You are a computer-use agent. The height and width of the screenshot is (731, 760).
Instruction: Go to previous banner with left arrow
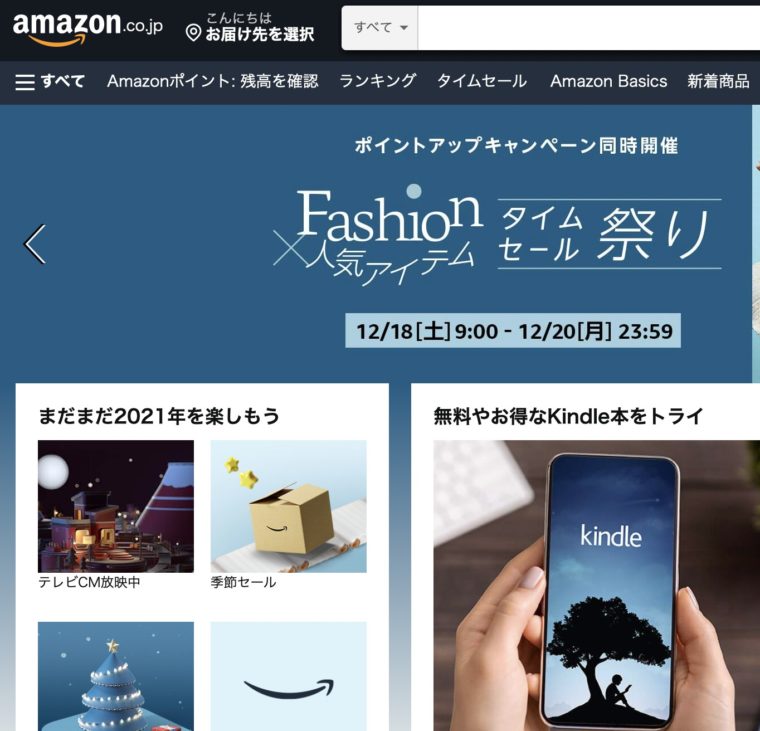click(35, 244)
